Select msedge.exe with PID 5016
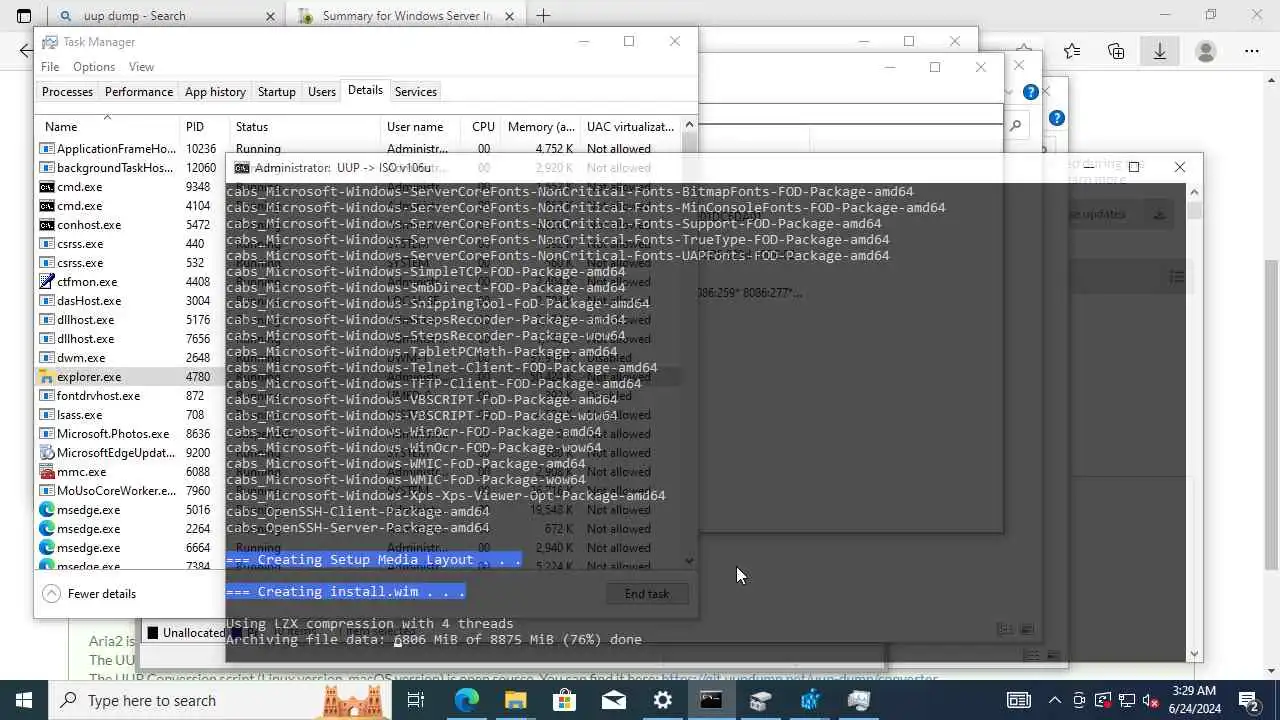Viewport: 1280px width, 720px height. (x=130, y=510)
